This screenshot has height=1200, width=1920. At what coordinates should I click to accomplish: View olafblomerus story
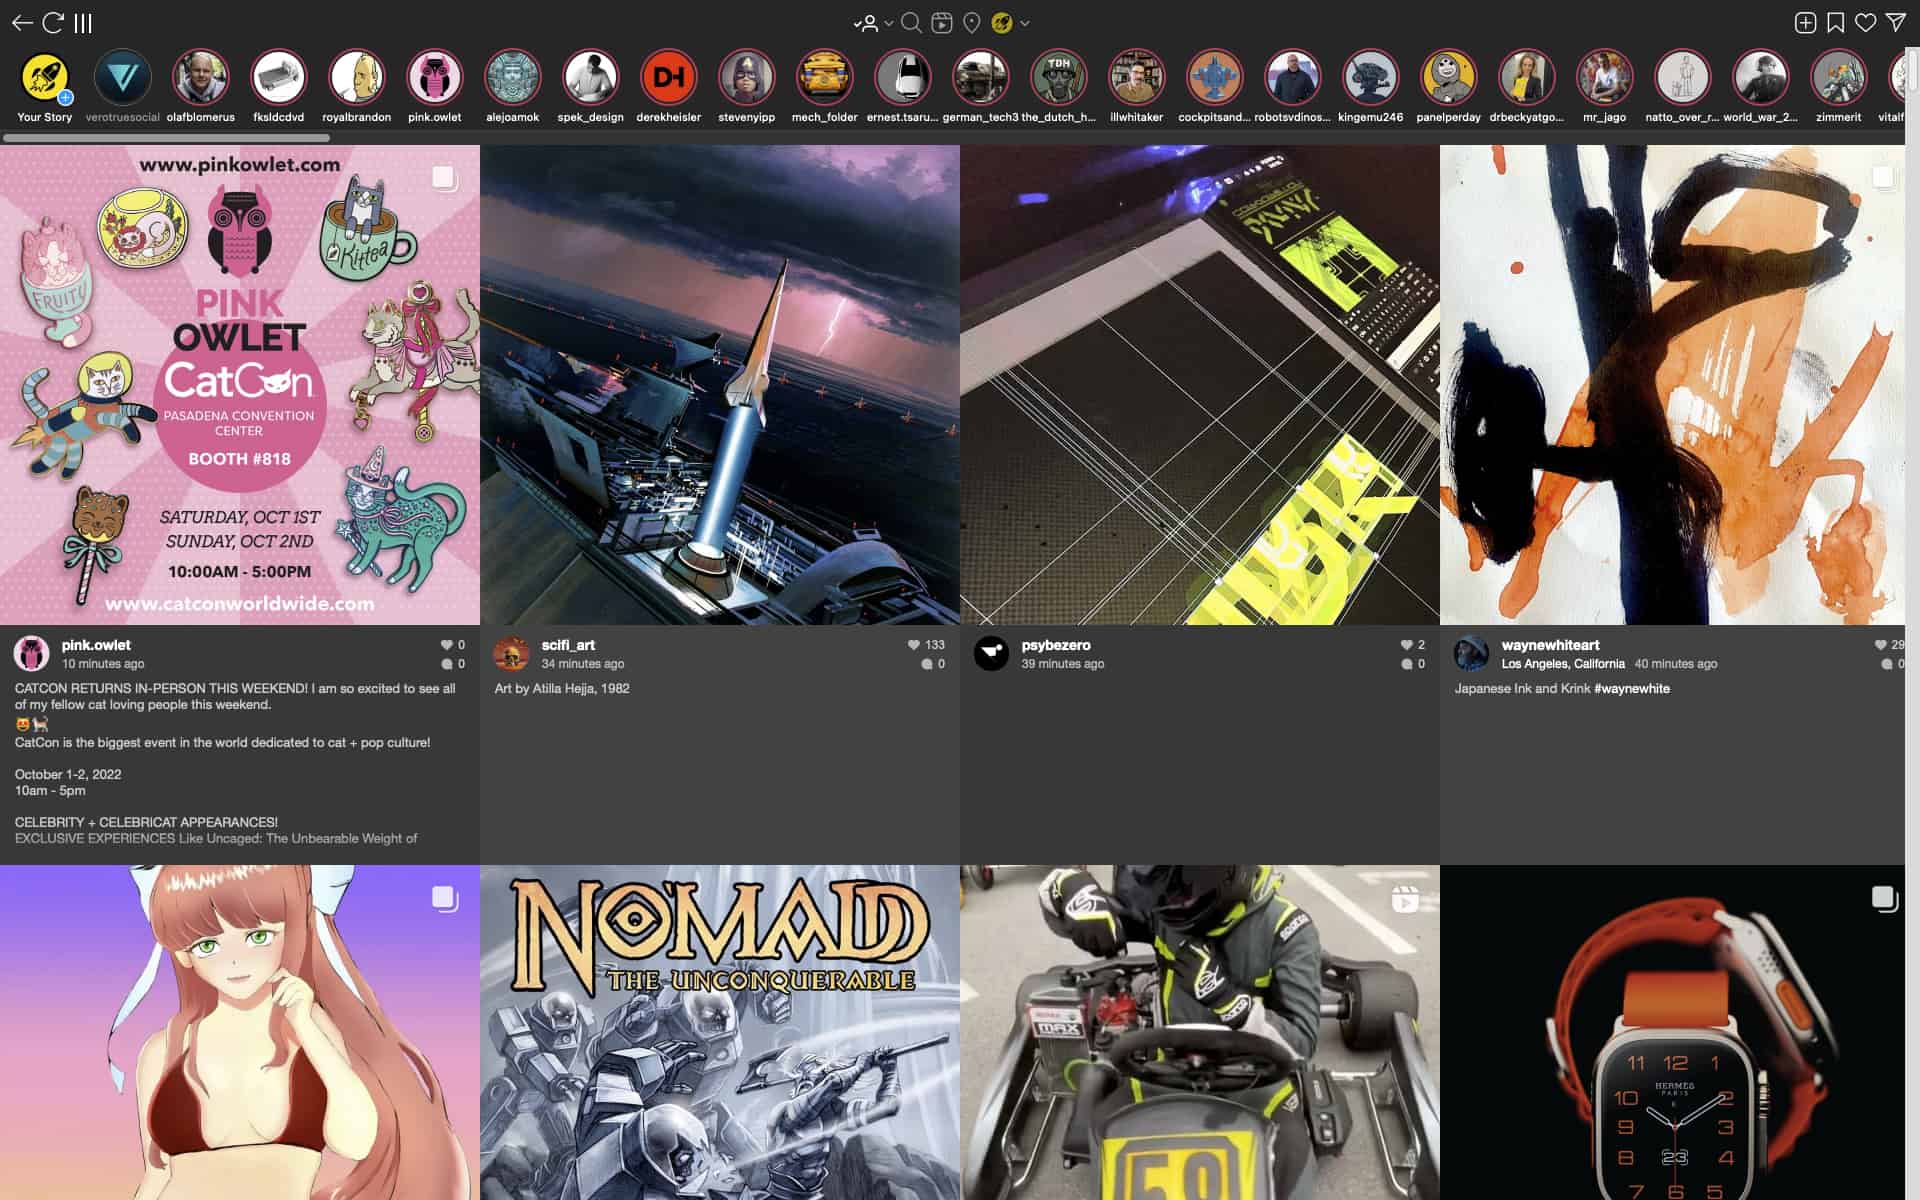click(x=200, y=78)
